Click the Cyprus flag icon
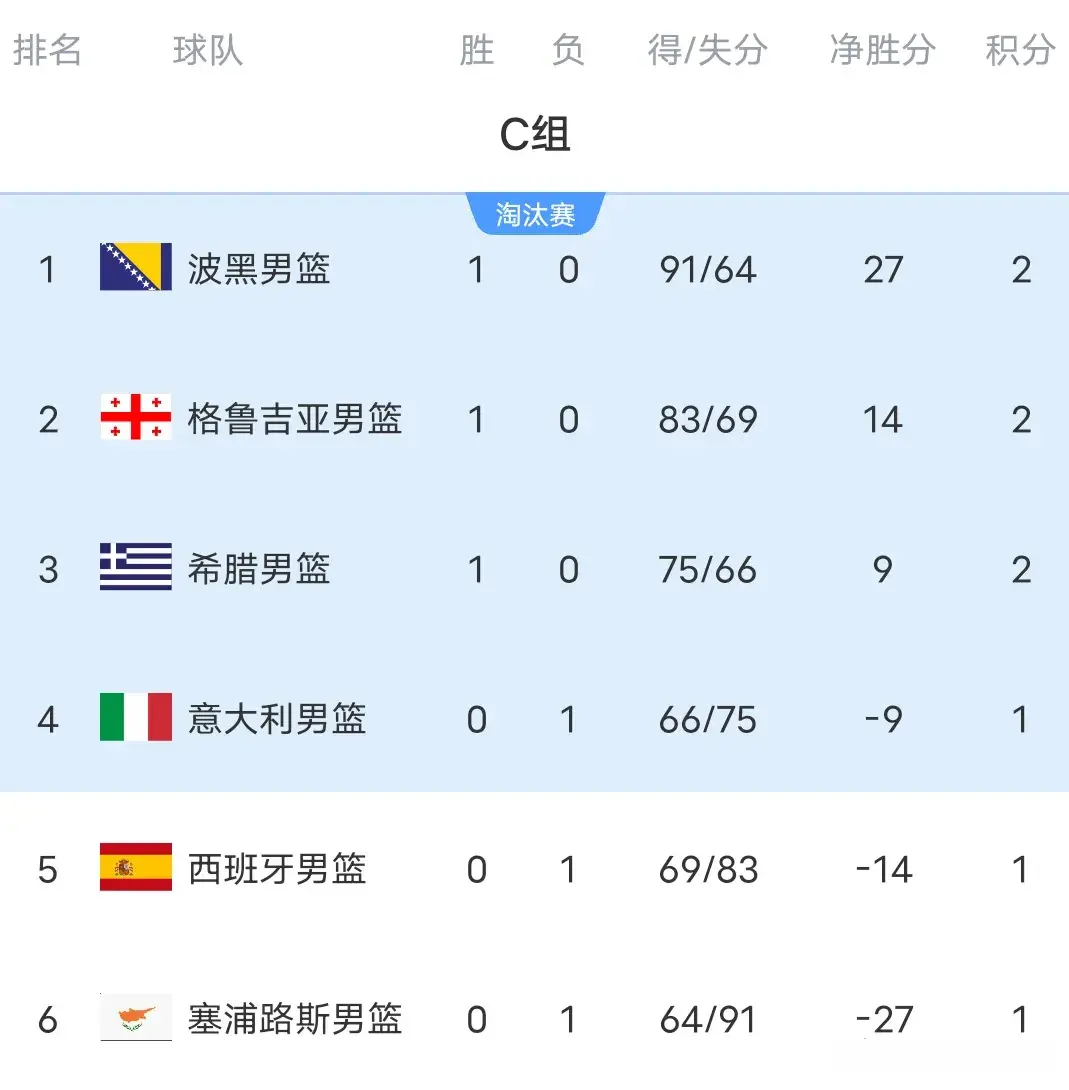Screen dimensions: 1069x1090 click(x=136, y=1018)
